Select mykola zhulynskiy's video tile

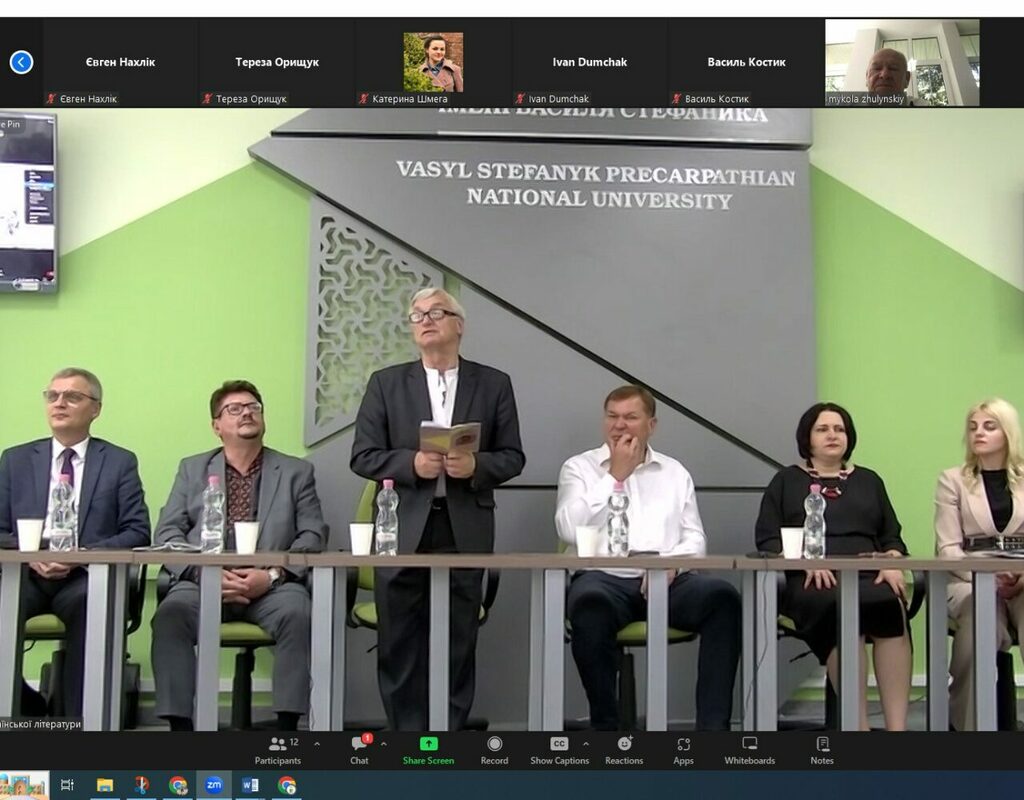pyautogui.click(x=901, y=62)
